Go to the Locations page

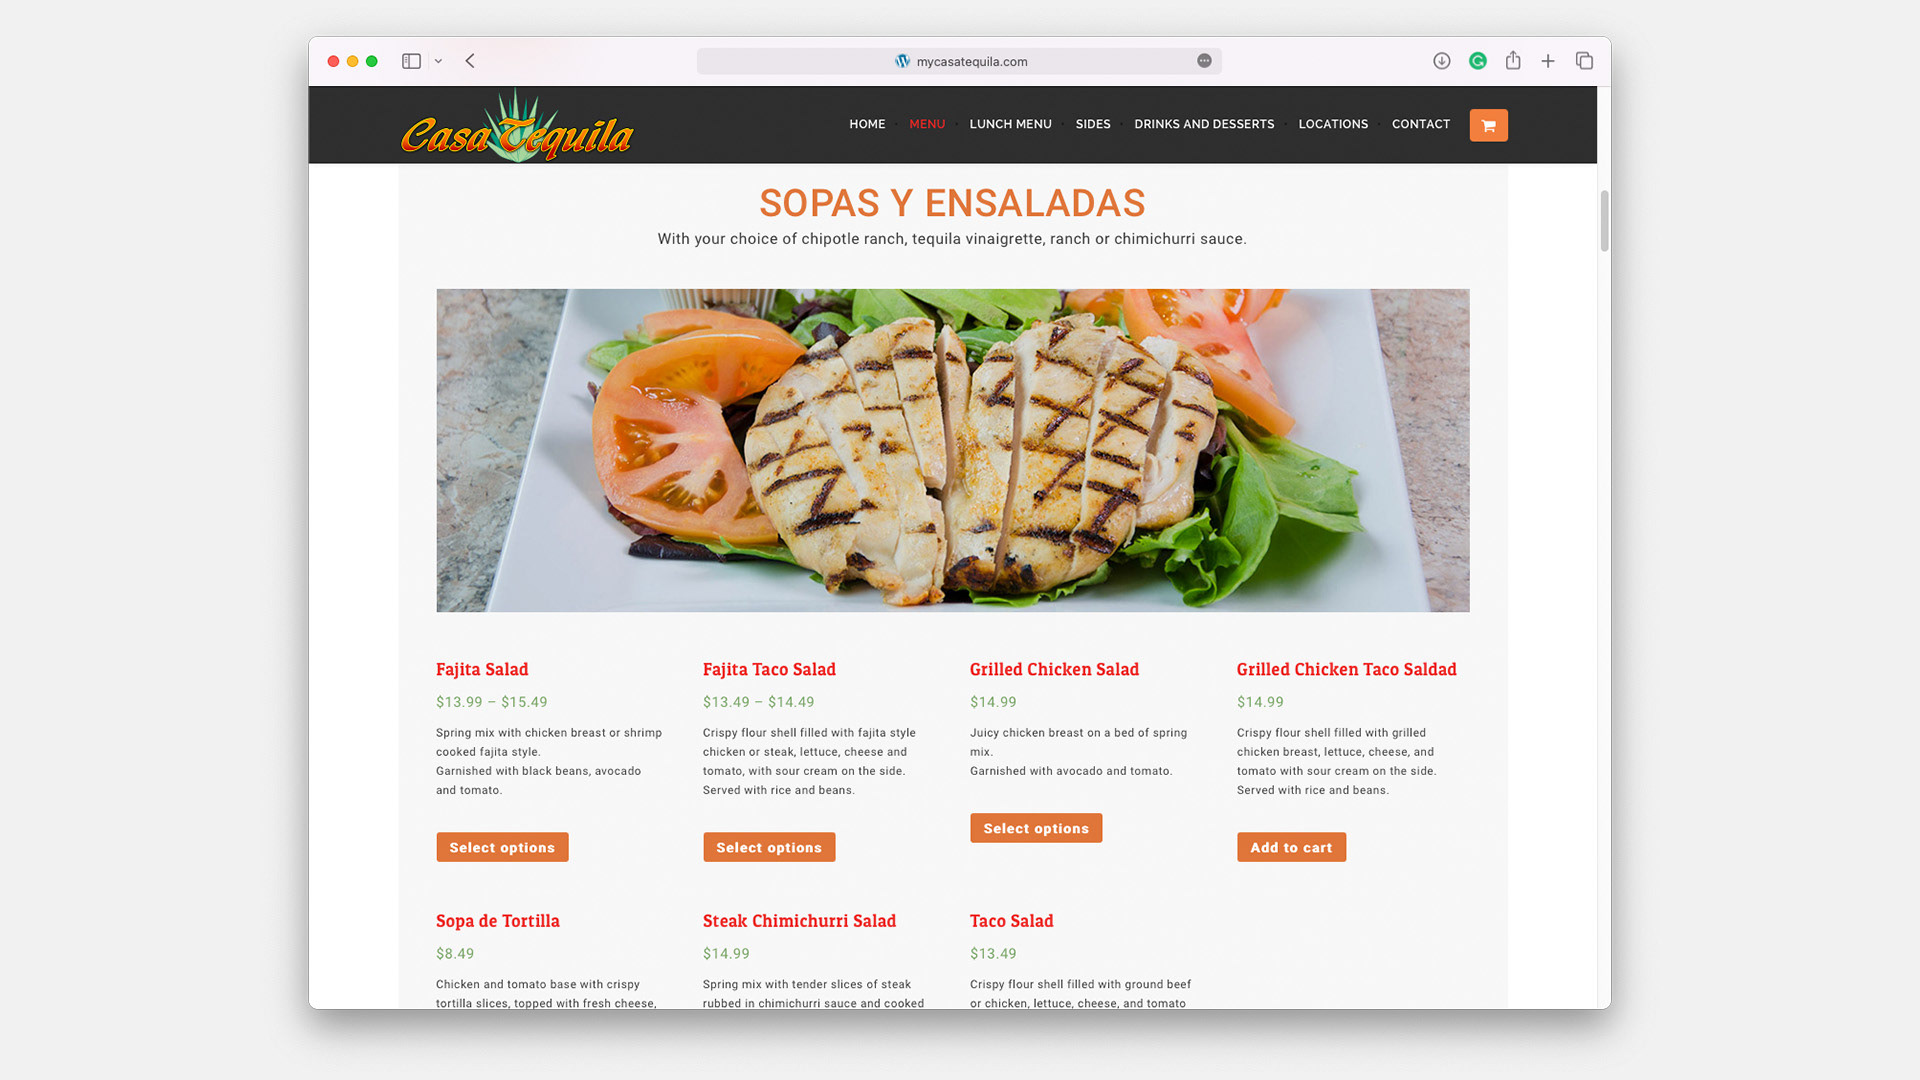pyautogui.click(x=1333, y=124)
